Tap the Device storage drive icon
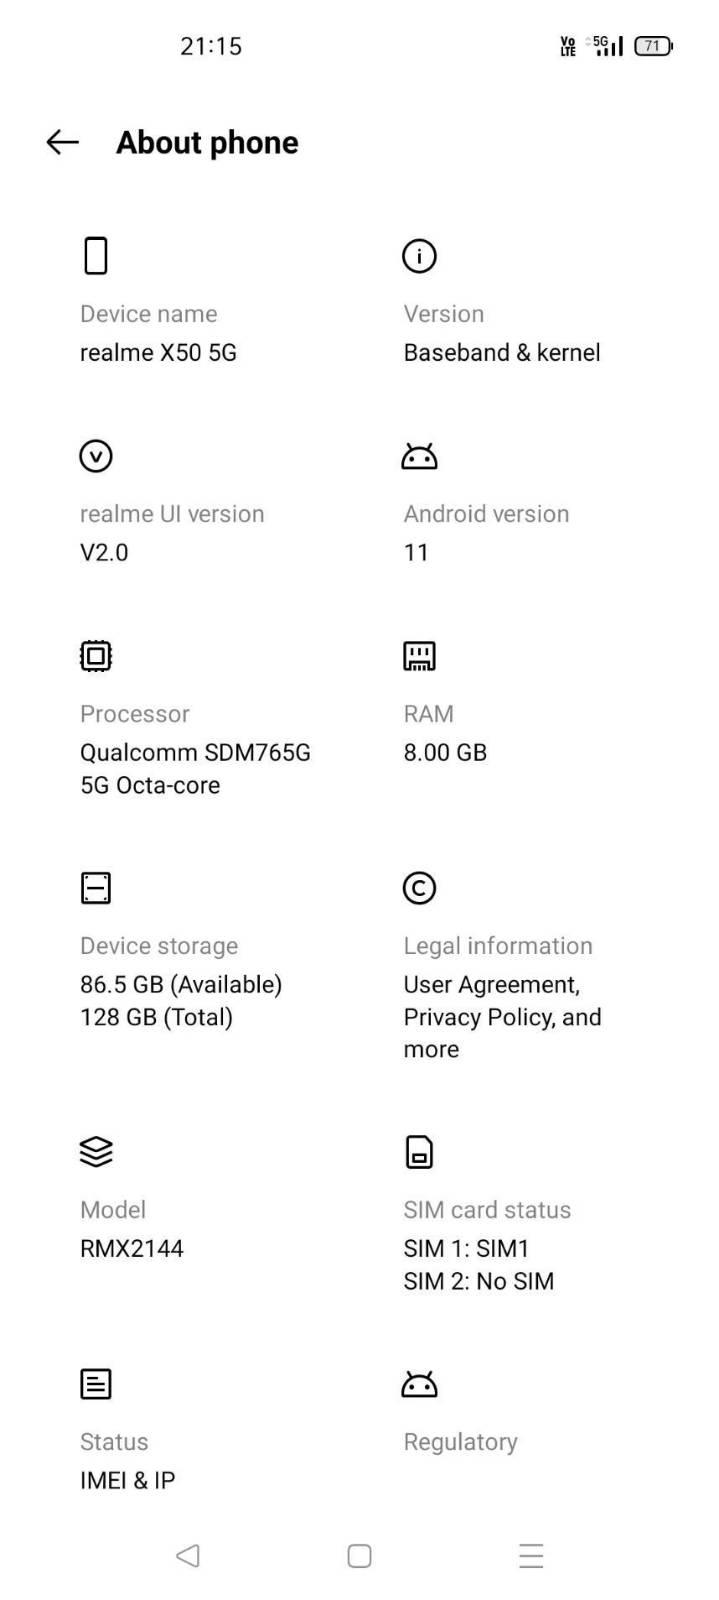The image size is (719, 1600). [96, 888]
